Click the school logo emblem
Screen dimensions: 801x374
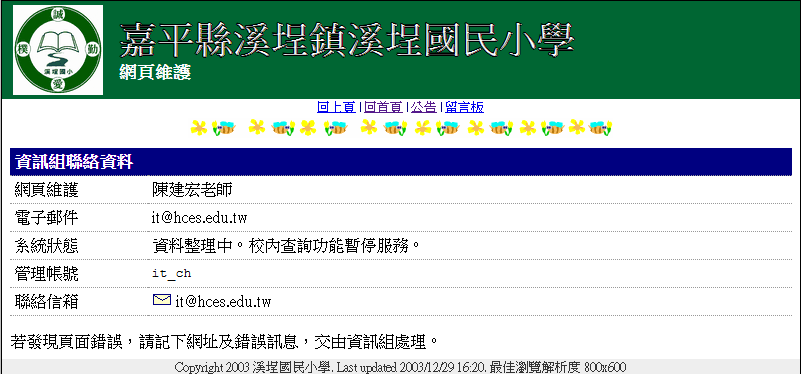pos(58,50)
